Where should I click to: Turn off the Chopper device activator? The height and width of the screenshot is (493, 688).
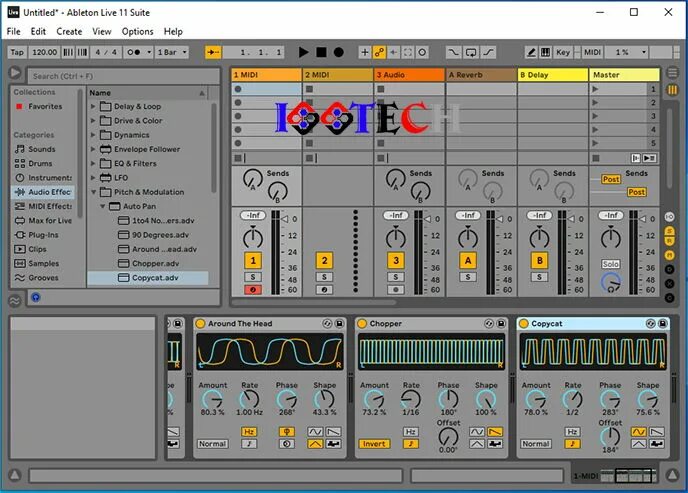click(362, 324)
